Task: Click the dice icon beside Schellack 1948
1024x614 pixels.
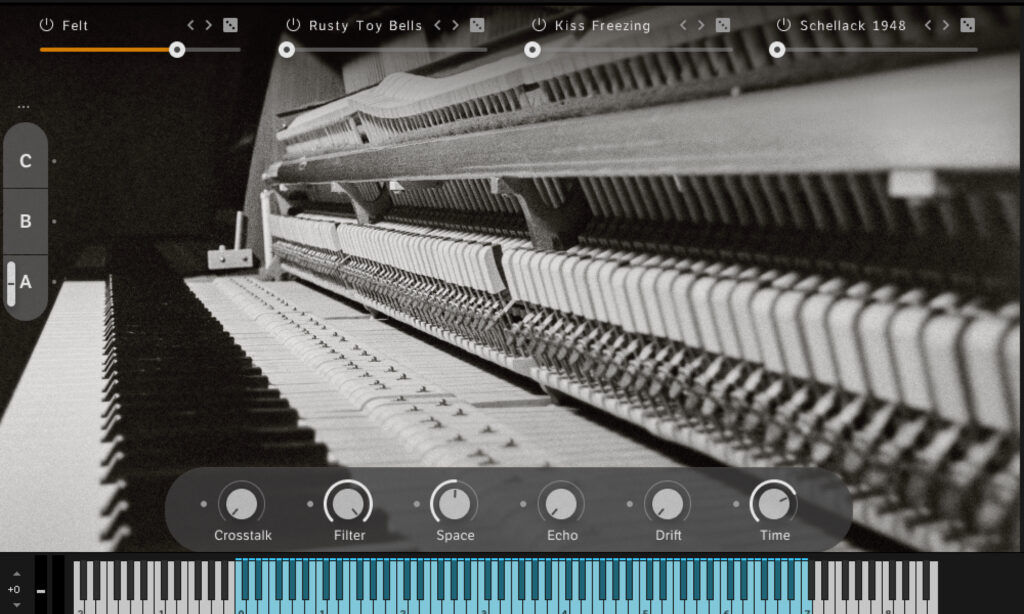Action: click(966, 25)
